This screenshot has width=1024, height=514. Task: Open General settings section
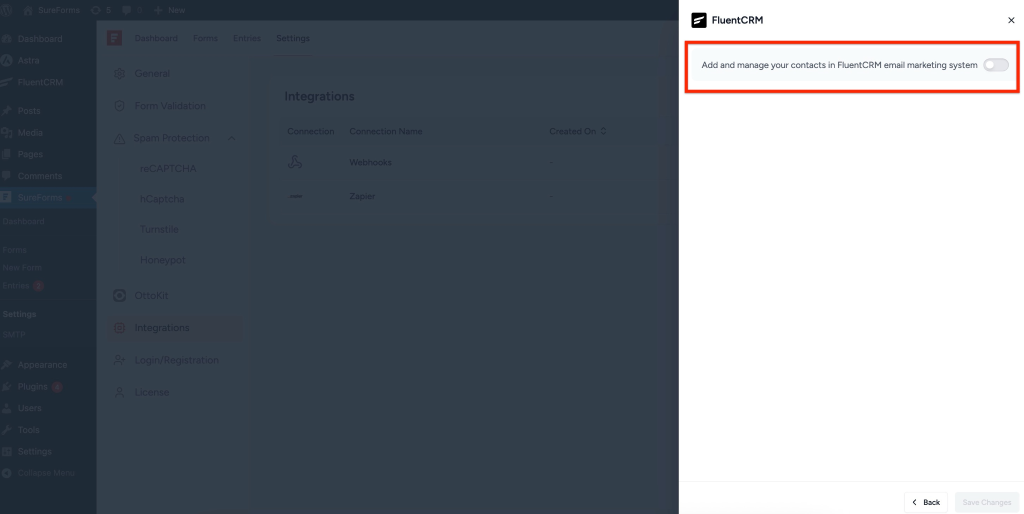(x=152, y=74)
